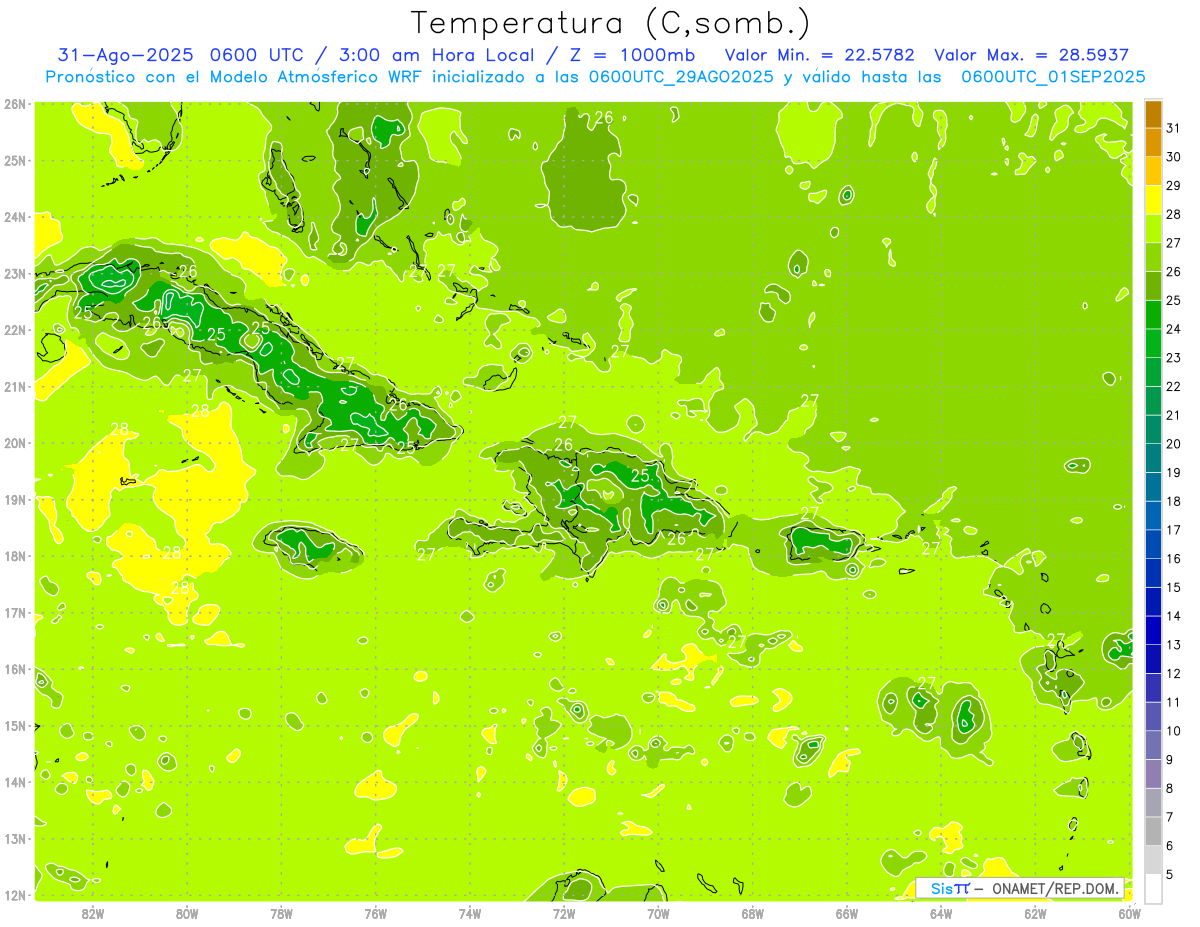Click the yellow swatch between 28 and 29

(x=1153, y=200)
